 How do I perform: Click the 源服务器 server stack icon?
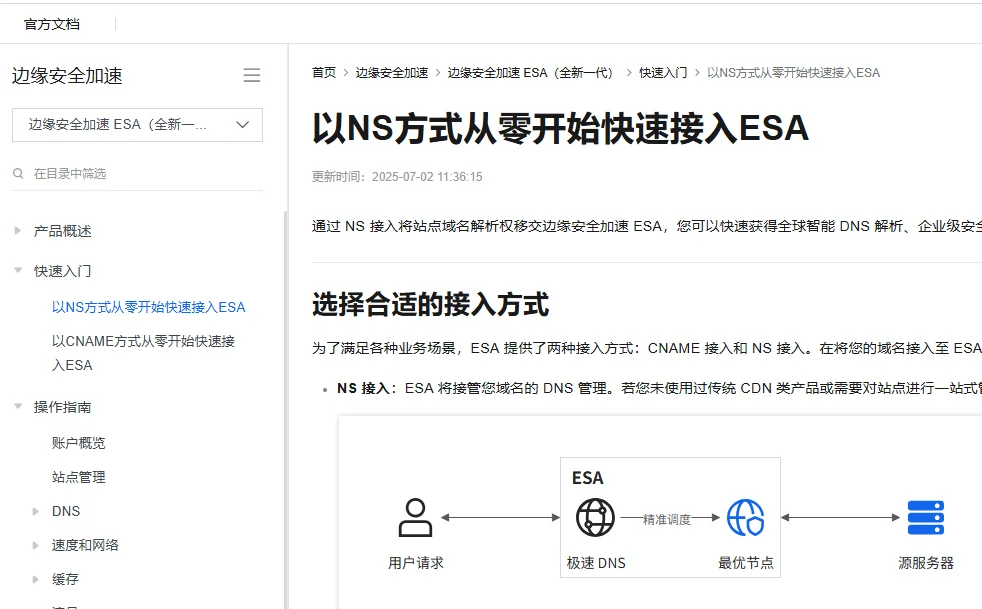pos(925,516)
